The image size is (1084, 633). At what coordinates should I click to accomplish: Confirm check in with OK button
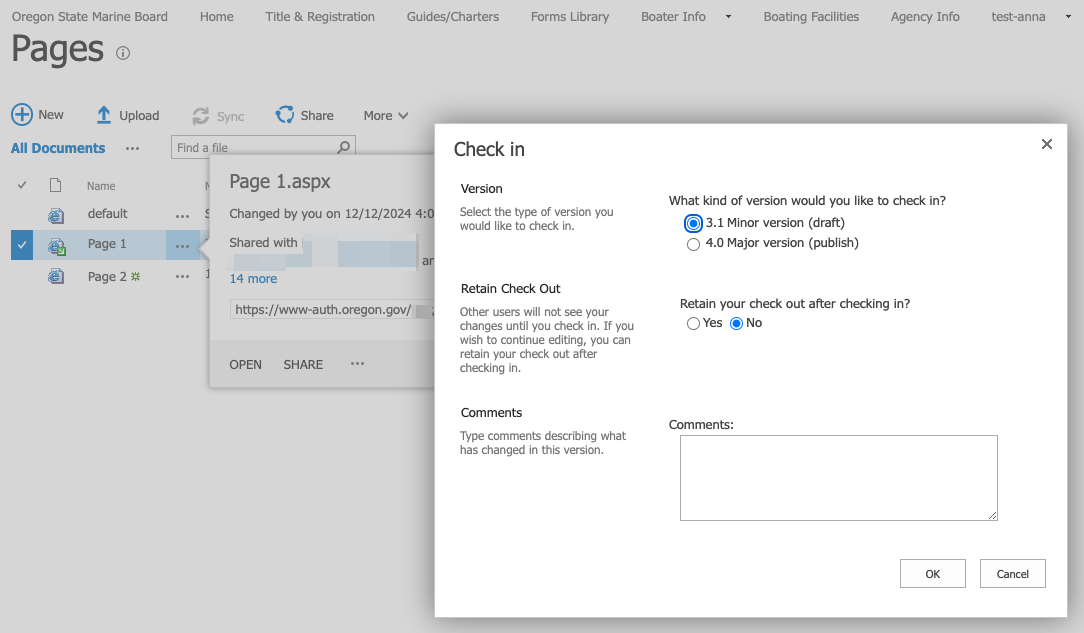click(933, 574)
